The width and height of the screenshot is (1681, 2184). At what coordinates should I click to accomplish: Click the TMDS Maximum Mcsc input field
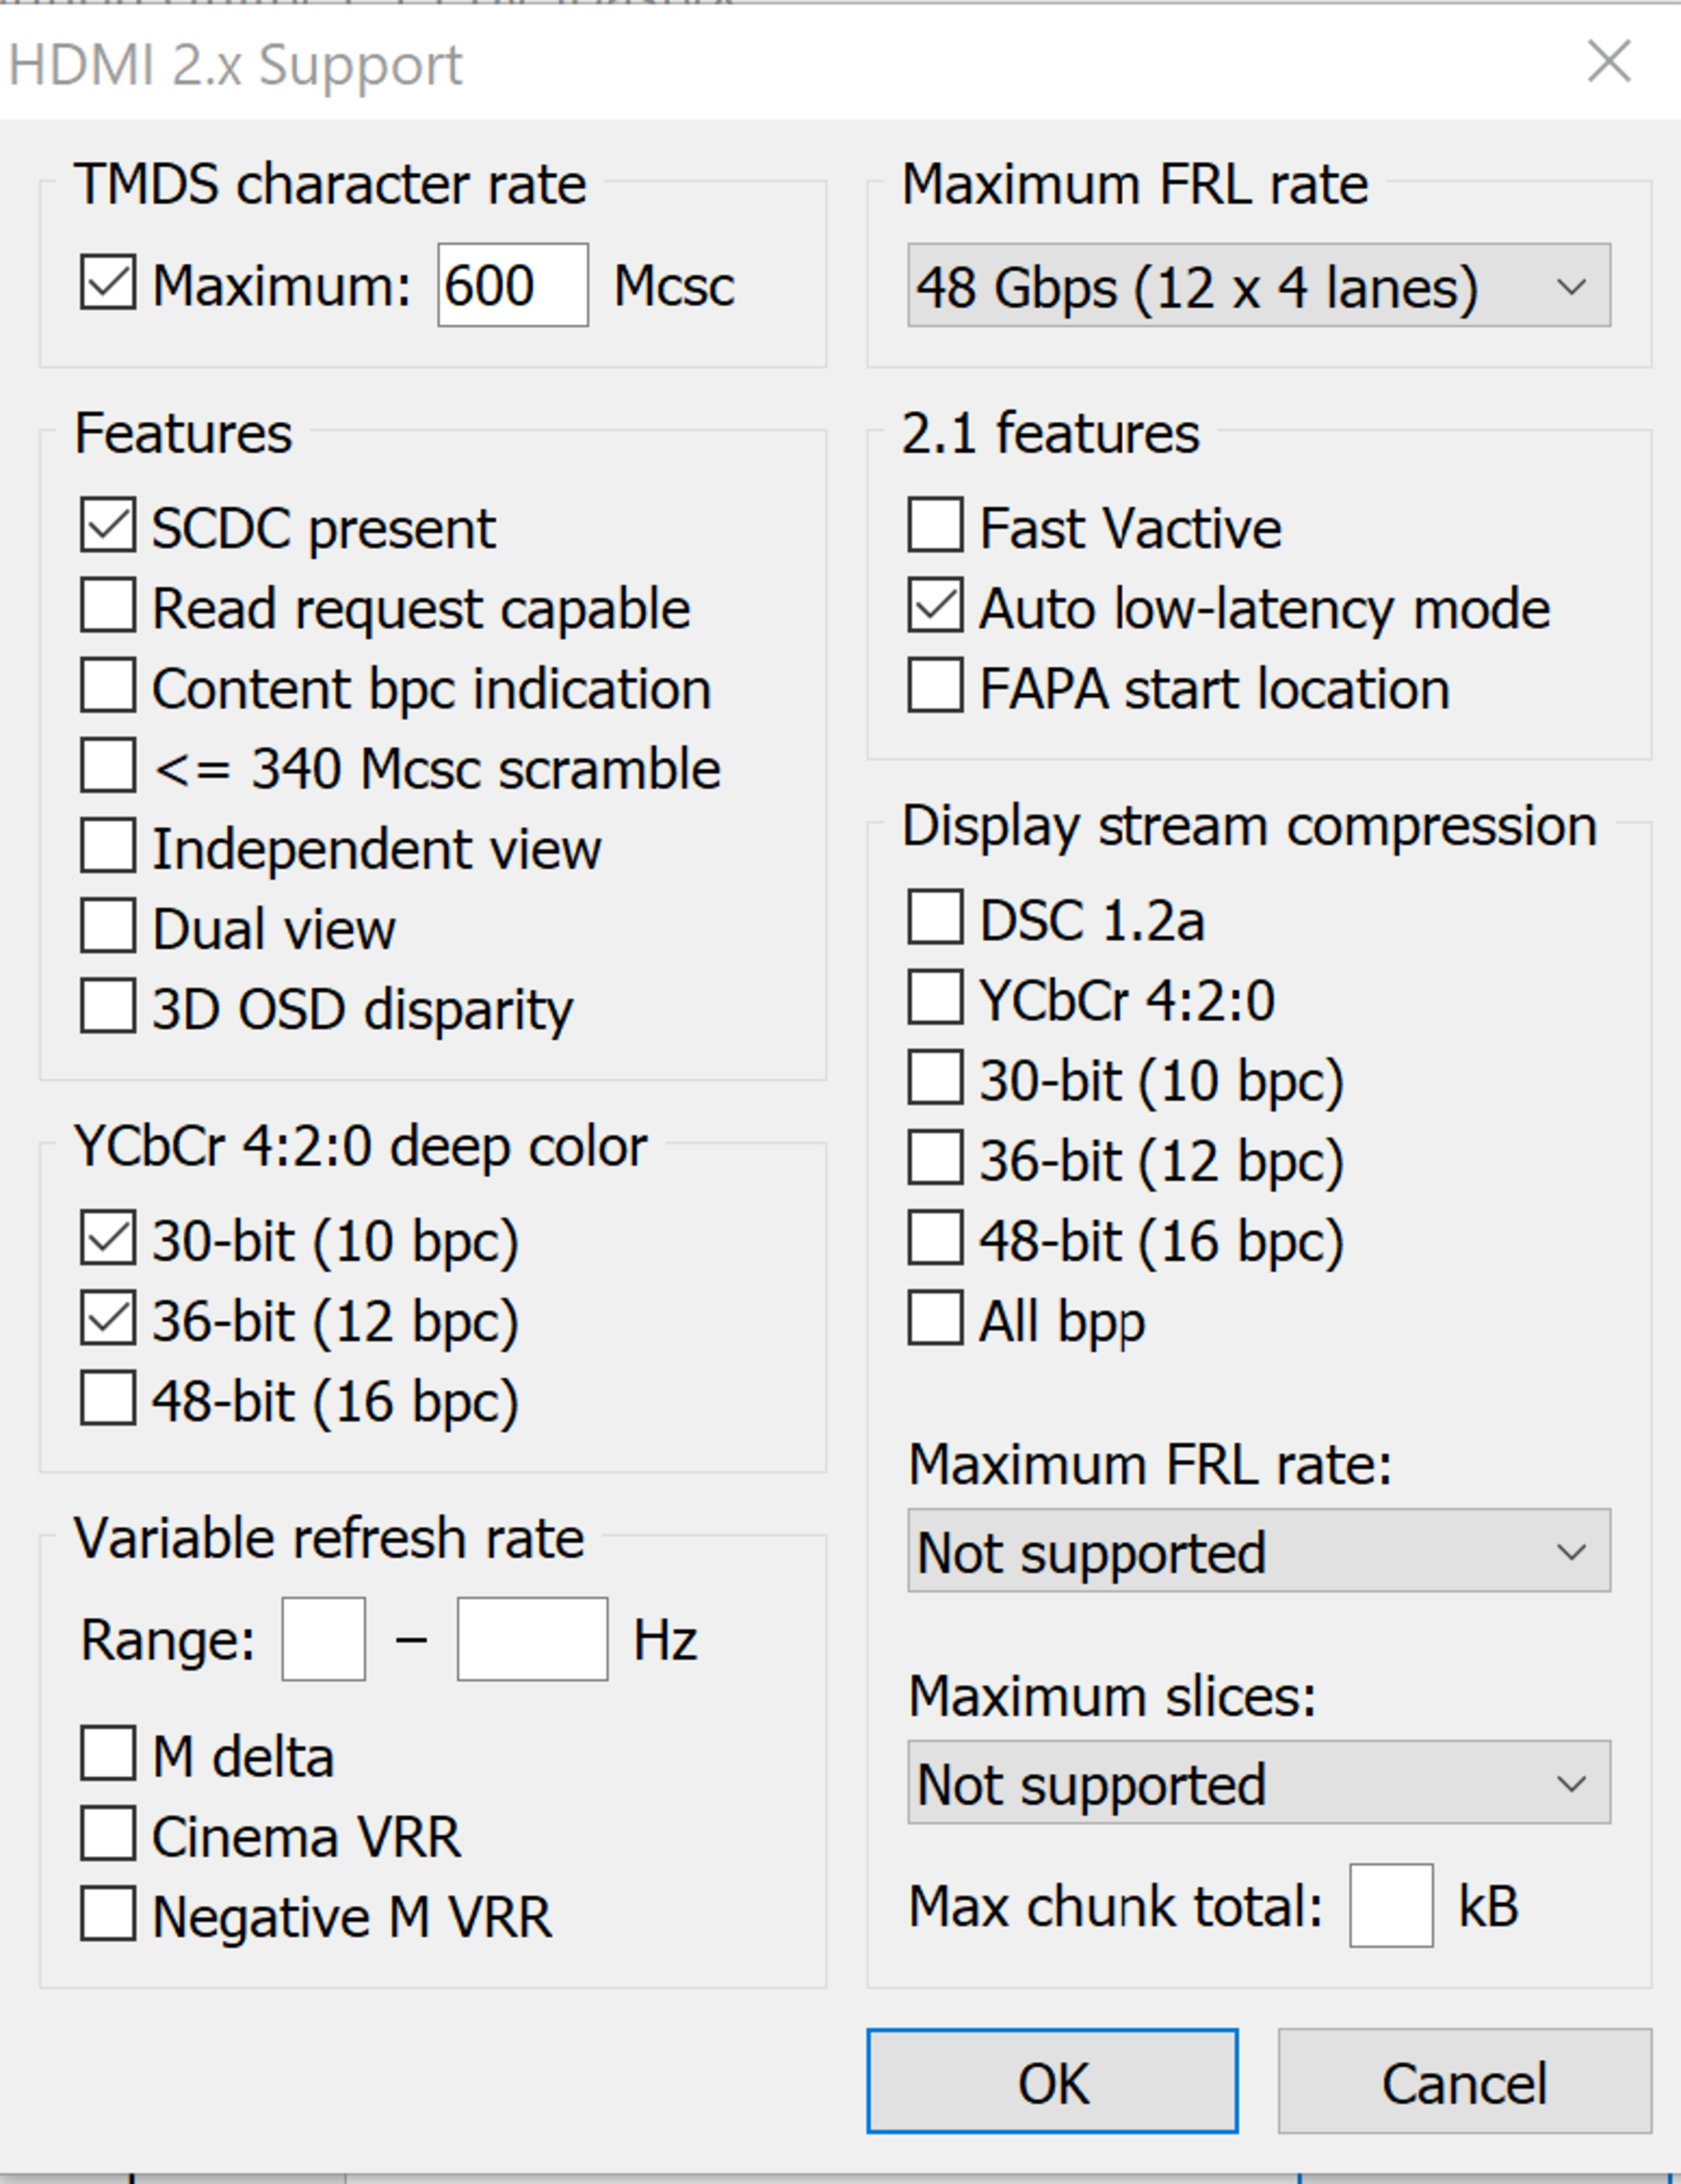click(x=512, y=286)
